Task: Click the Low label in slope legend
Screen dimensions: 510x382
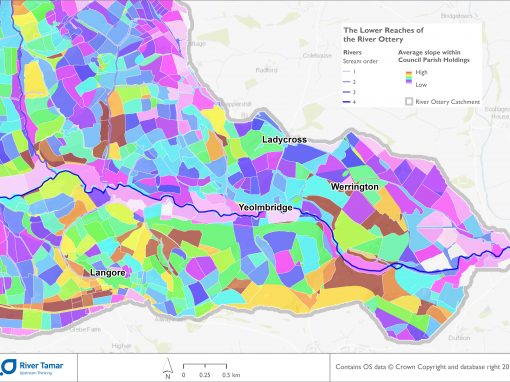Action: (x=421, y=85)
